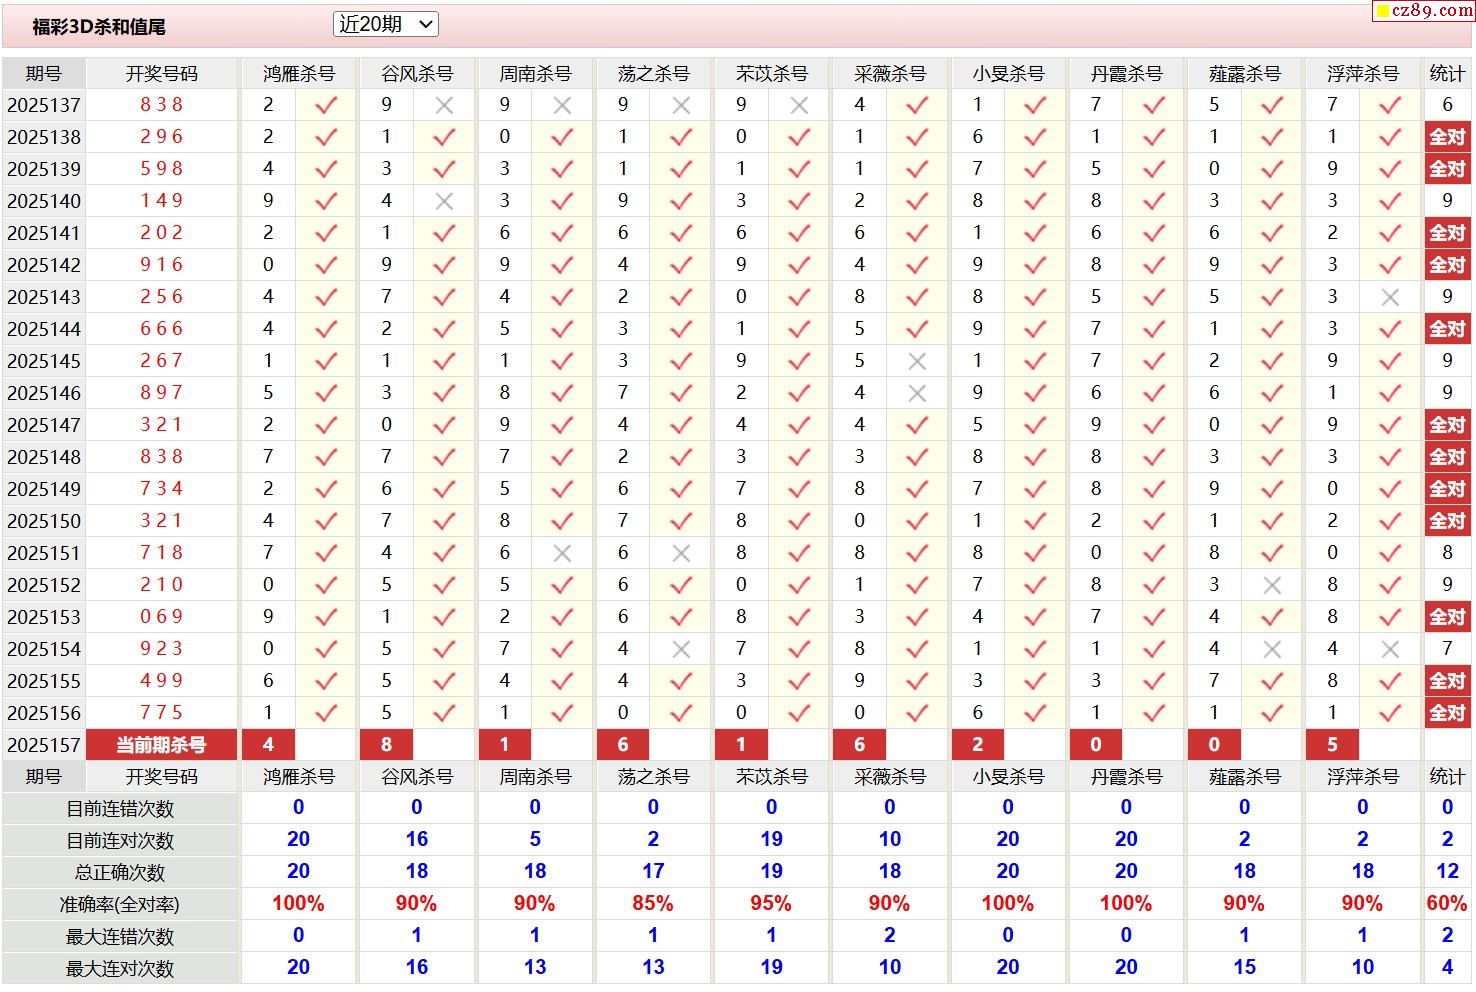Click the X mark for 周南杀号 in row 2025137
1476x992 pixels.
[562, 104]
